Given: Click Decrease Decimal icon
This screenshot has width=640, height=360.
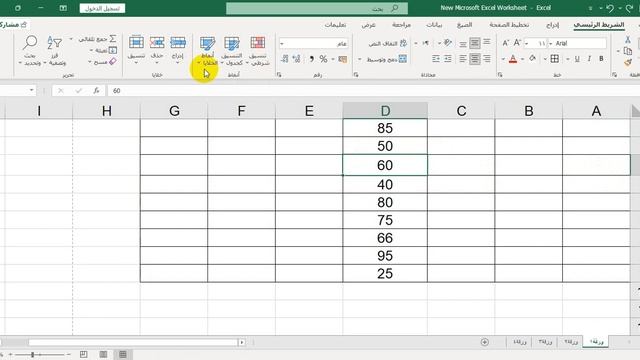Looking at the screenshot, I should point(284,59).
